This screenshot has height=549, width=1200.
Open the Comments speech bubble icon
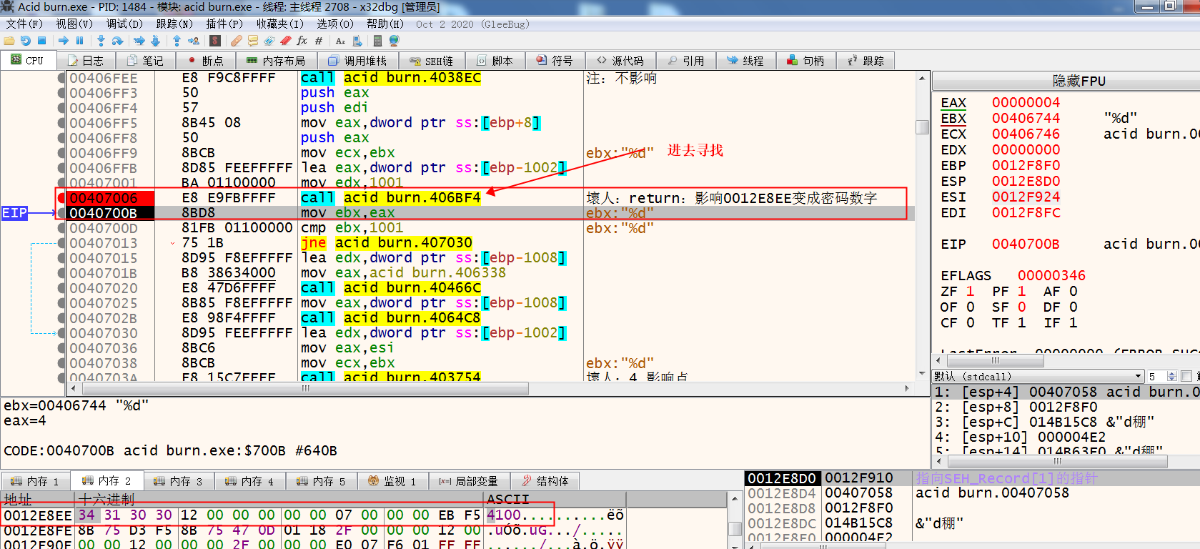coord(253,41)
